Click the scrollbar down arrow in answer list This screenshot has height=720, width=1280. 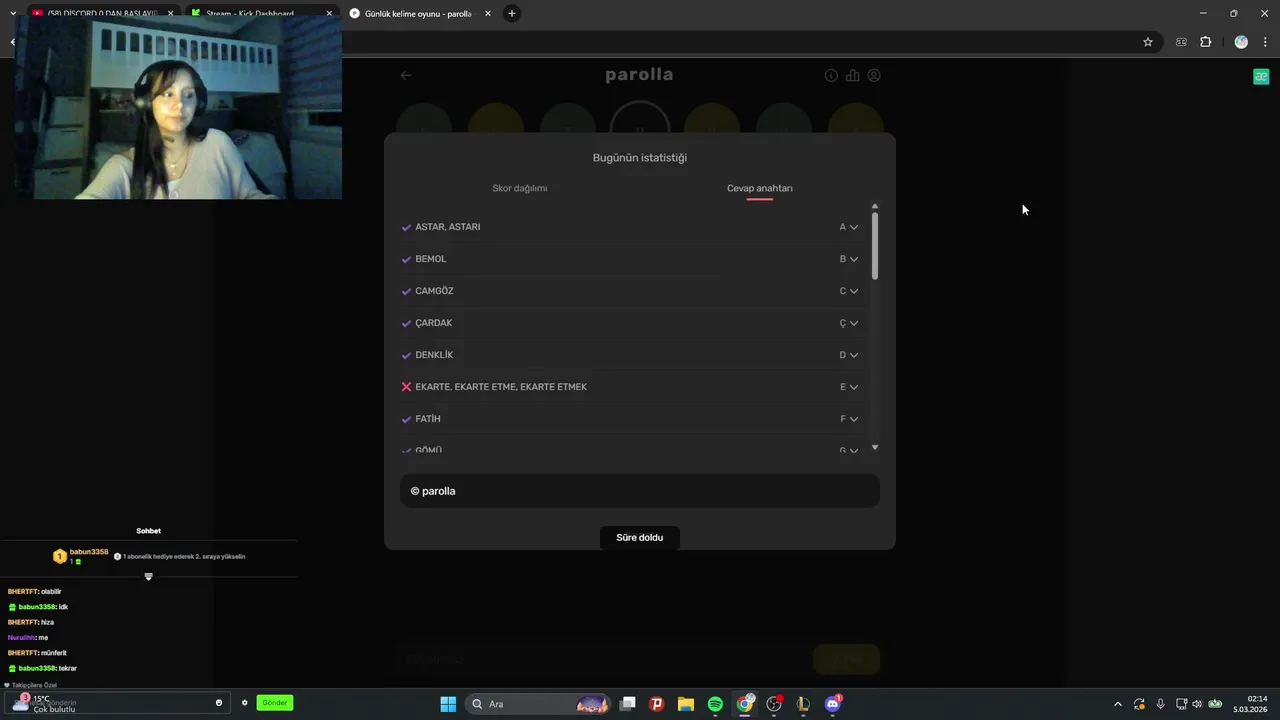875,447
